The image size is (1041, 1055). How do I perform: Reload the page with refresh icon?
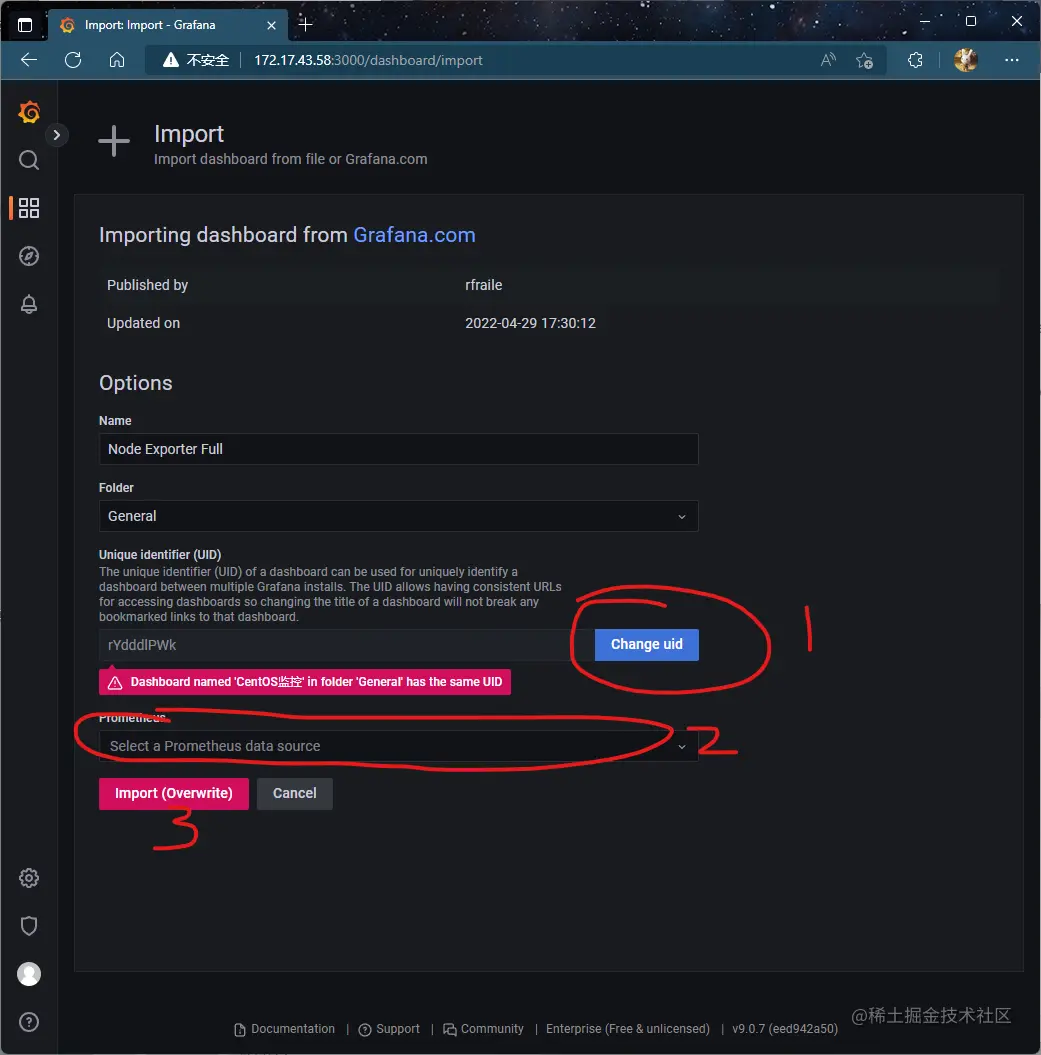[x=73, y=60]
